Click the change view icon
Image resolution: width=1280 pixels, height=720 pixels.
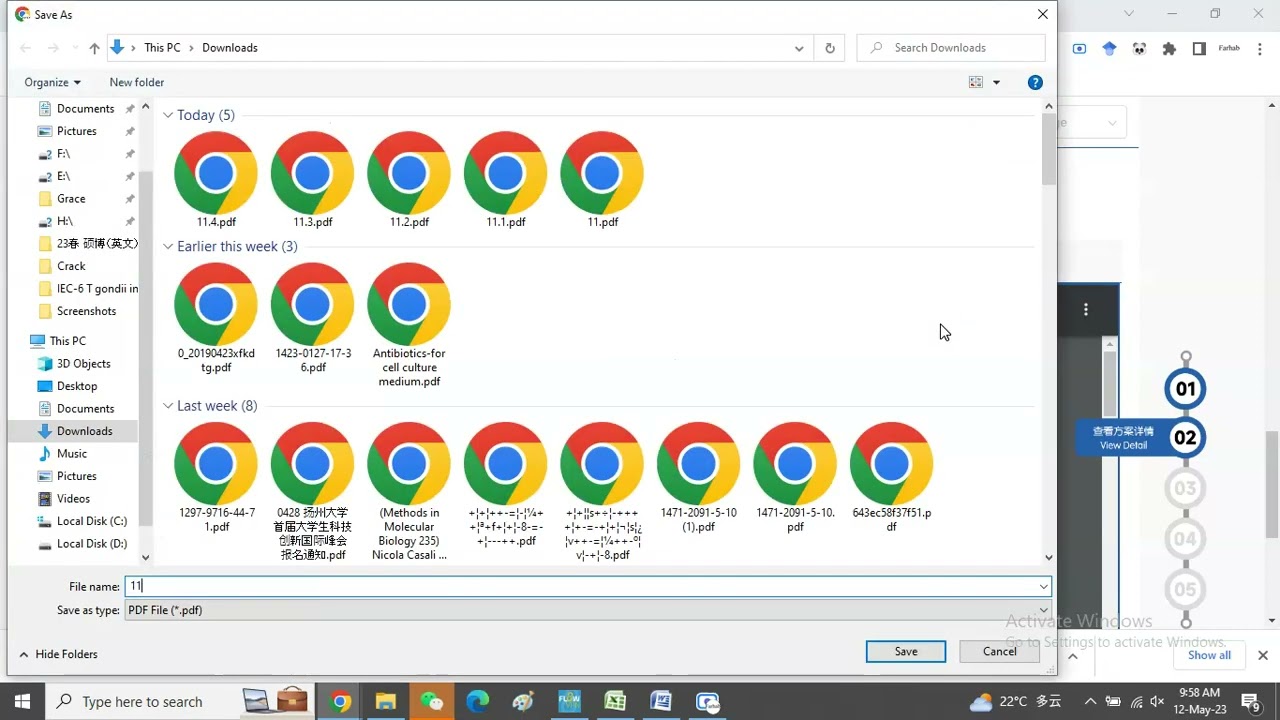tap(976, 82)
